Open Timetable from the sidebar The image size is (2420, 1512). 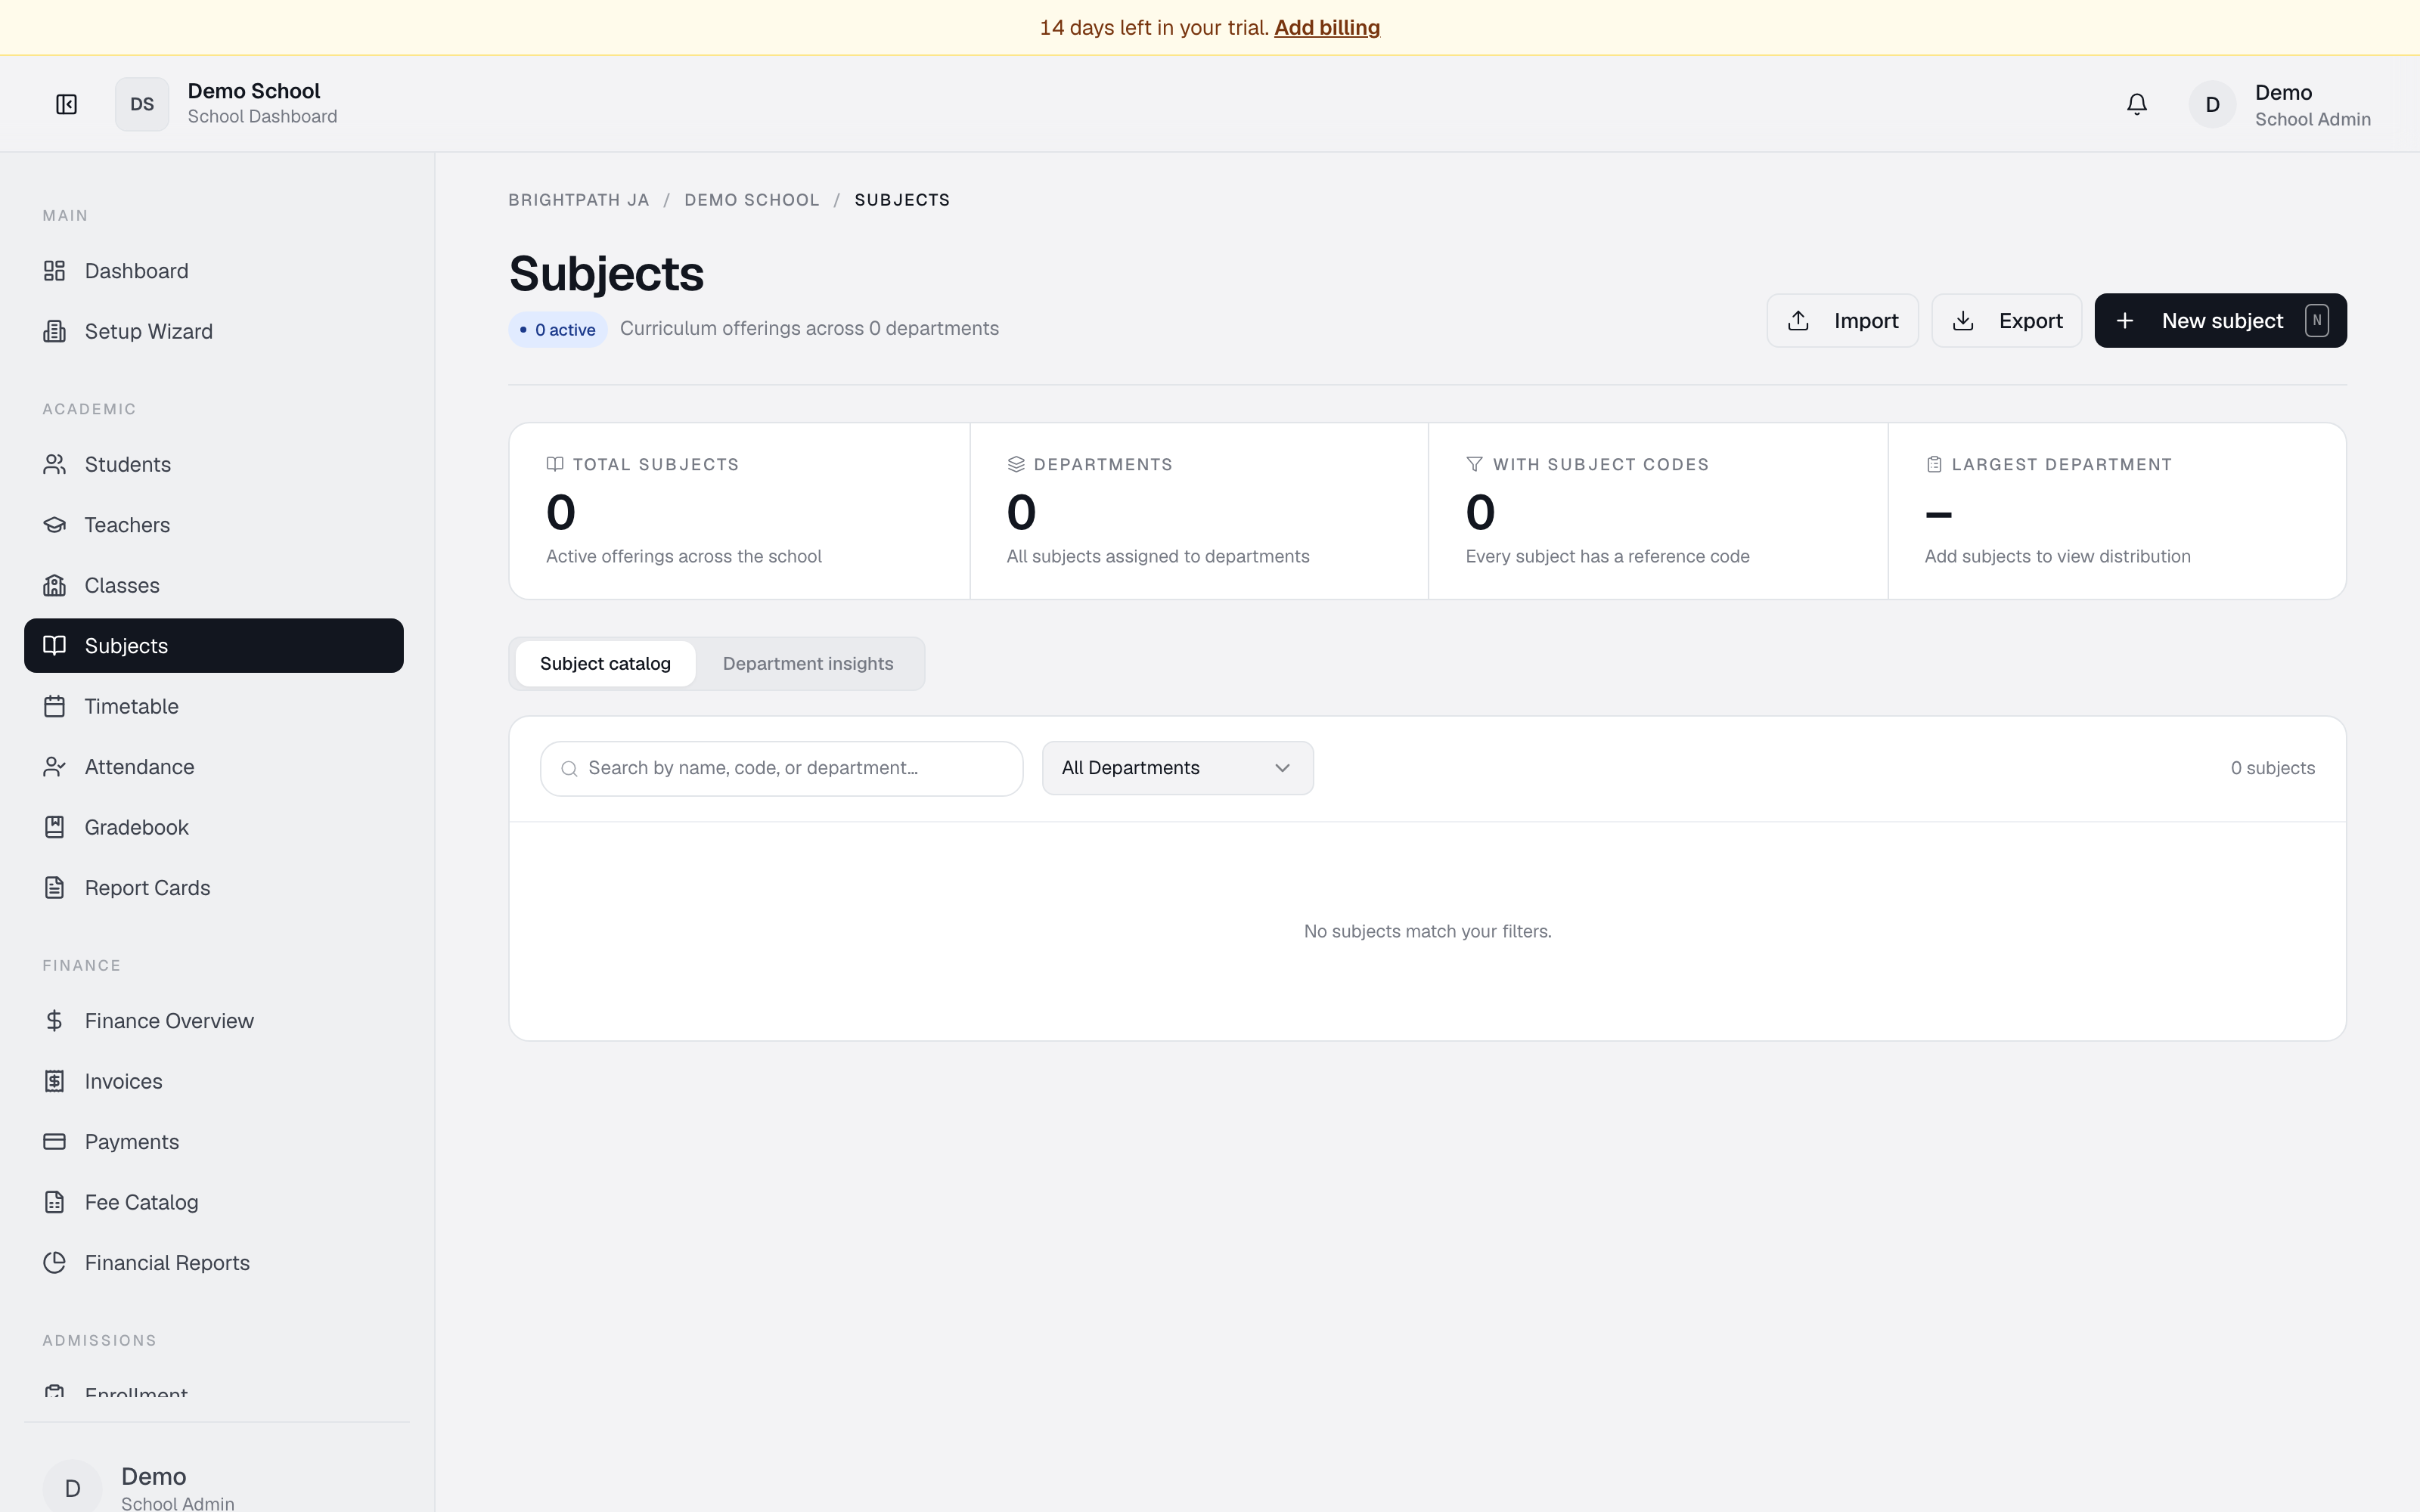click(214, 706)
